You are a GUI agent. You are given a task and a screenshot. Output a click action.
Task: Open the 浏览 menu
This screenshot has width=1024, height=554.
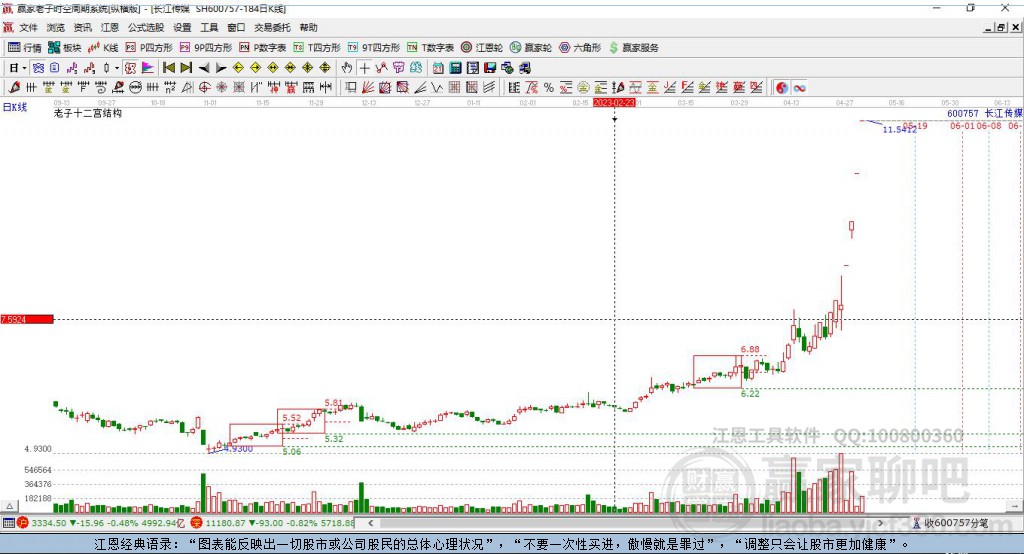56,27
